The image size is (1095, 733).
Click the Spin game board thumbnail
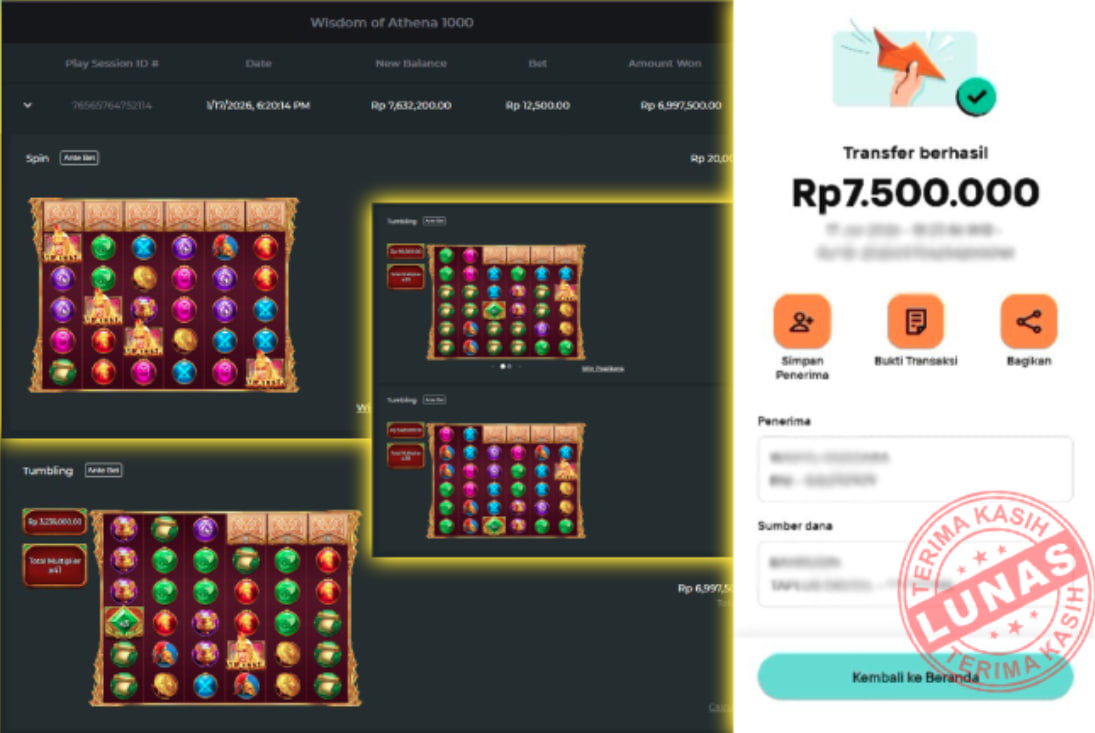point(164,295)
